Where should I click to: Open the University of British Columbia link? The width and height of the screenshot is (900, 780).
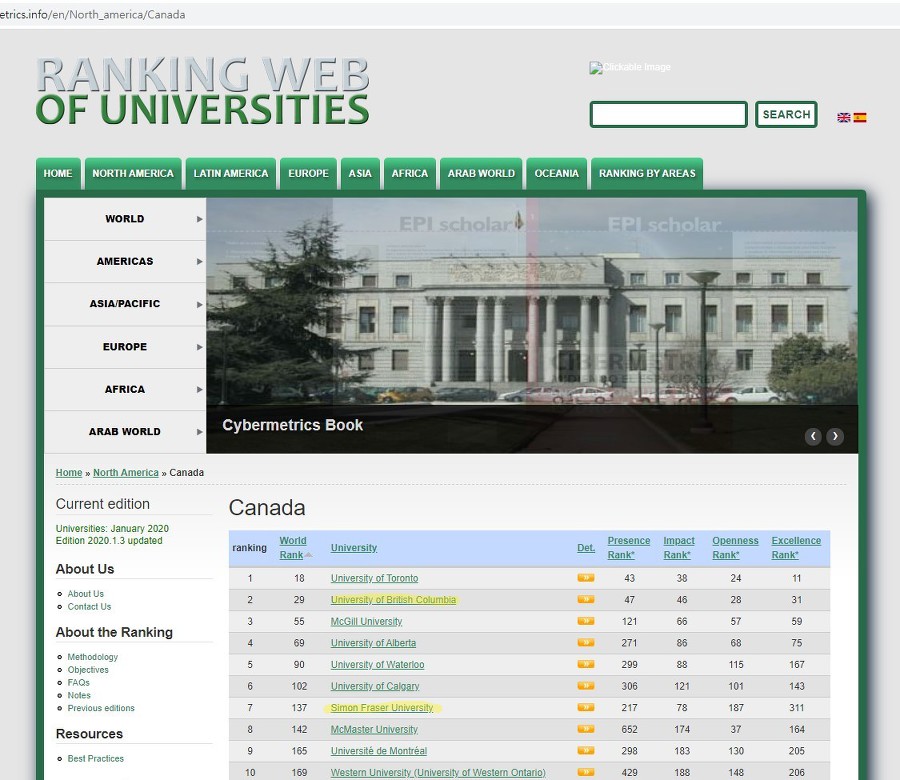[393, 600]
